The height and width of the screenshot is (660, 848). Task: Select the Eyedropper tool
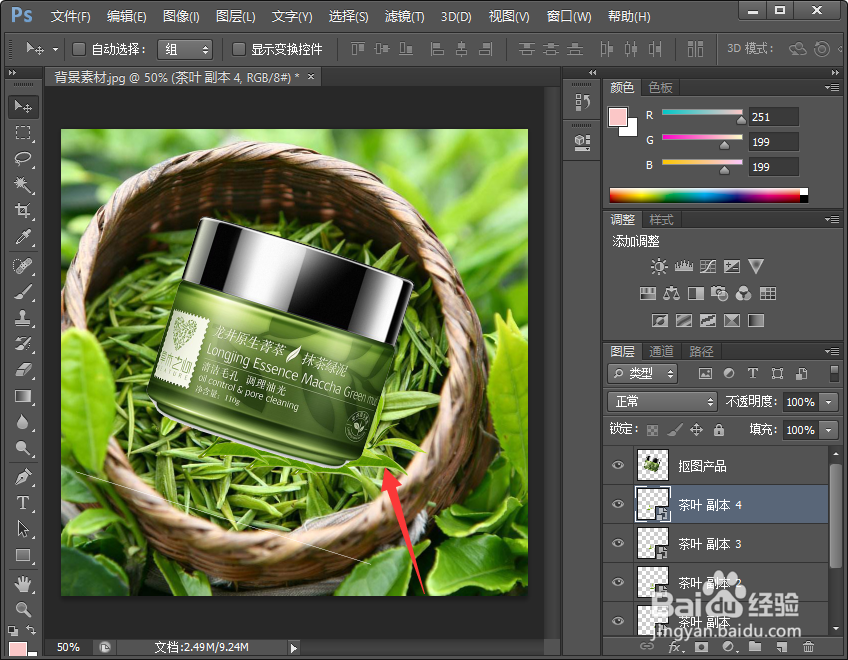[23, 236]
